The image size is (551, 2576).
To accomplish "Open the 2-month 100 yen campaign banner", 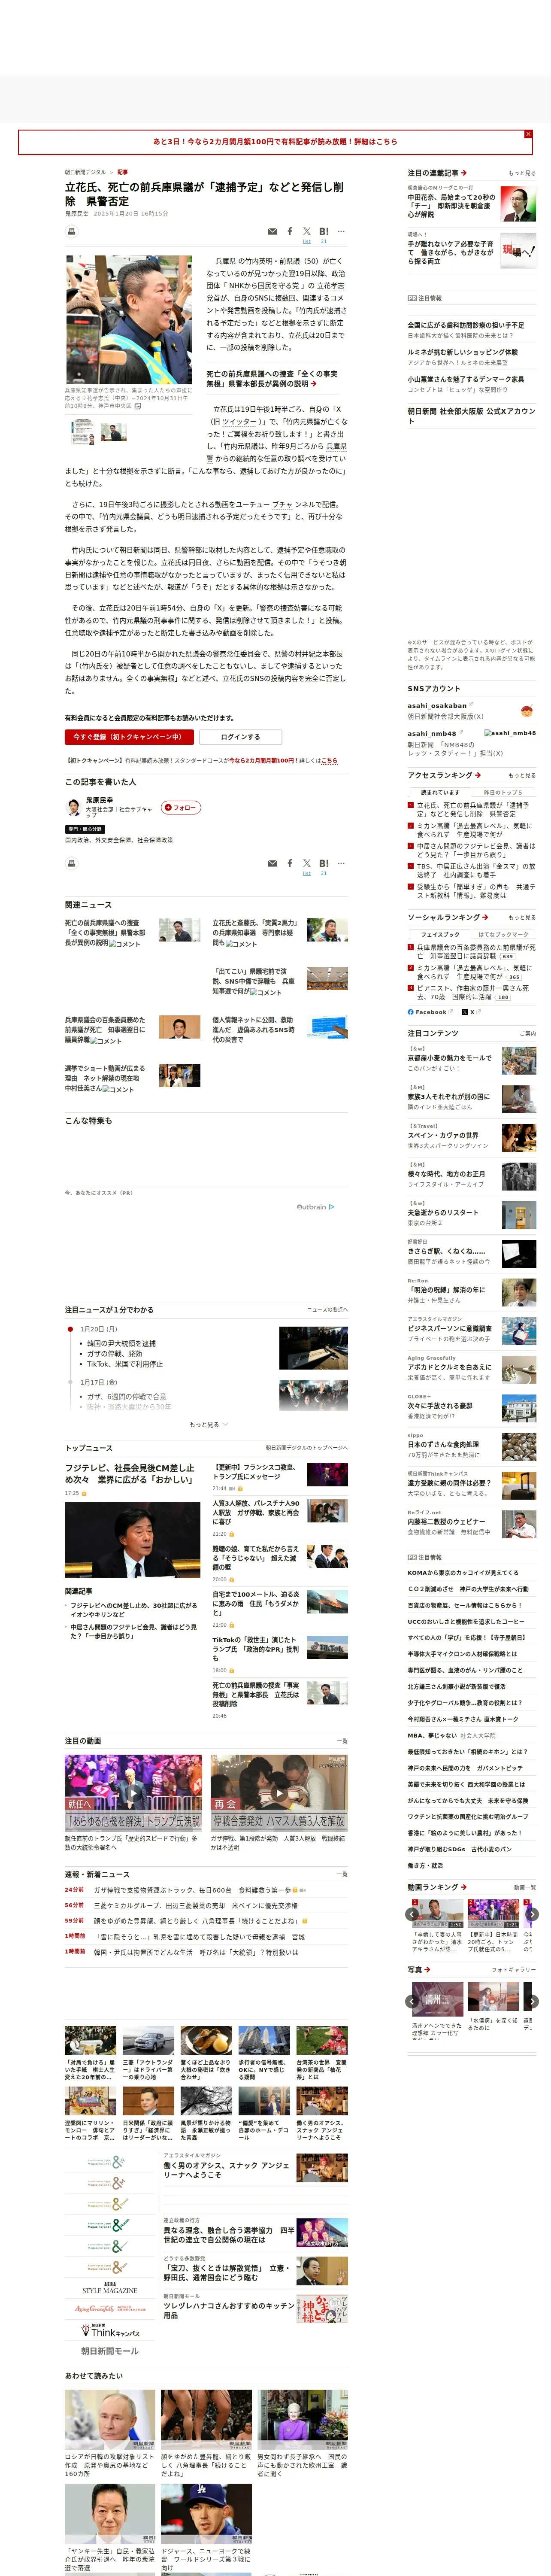I will click(x=275, y=142).
